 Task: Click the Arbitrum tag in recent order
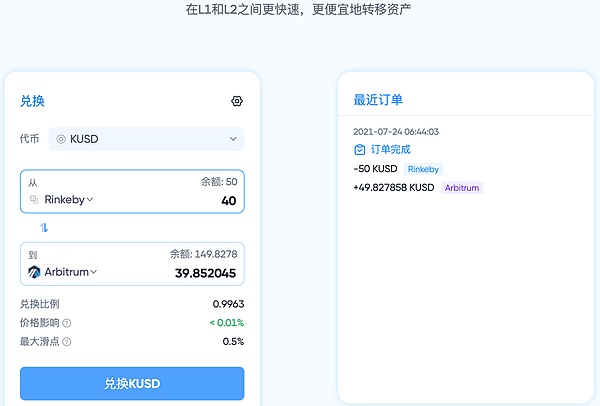[462, 187]
